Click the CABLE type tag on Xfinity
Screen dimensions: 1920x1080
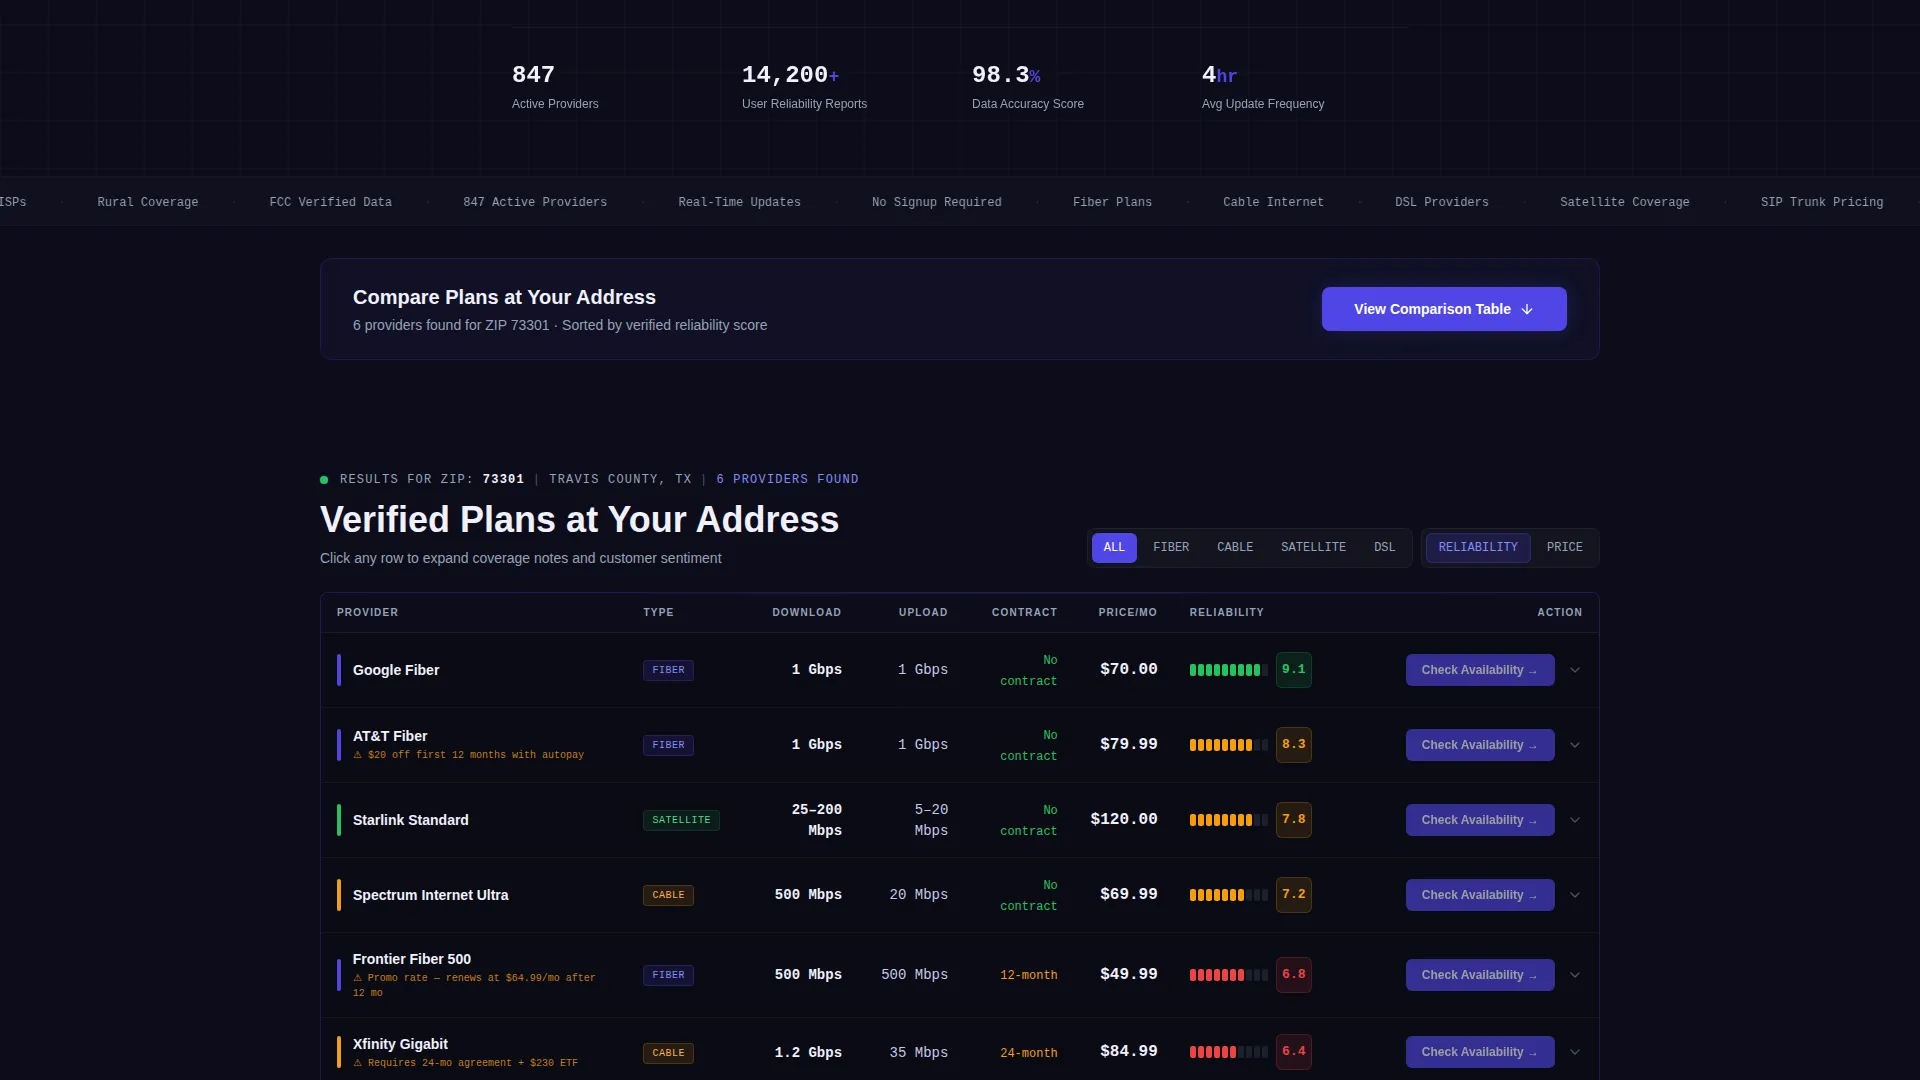tap(668, 1053)
